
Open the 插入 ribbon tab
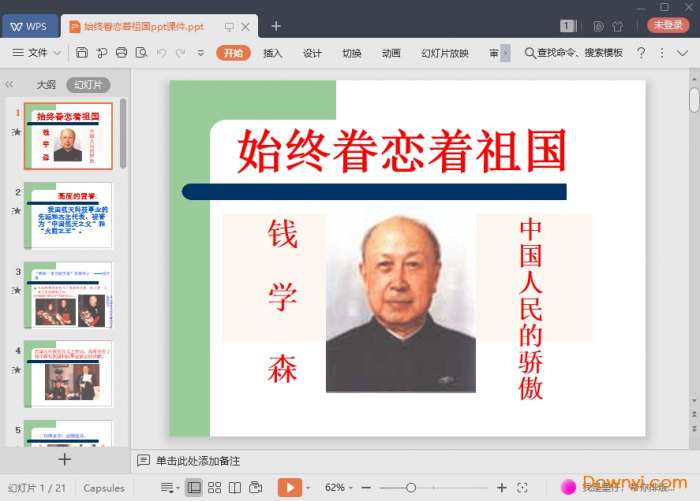pyautogui.click(x=272, y=53)
